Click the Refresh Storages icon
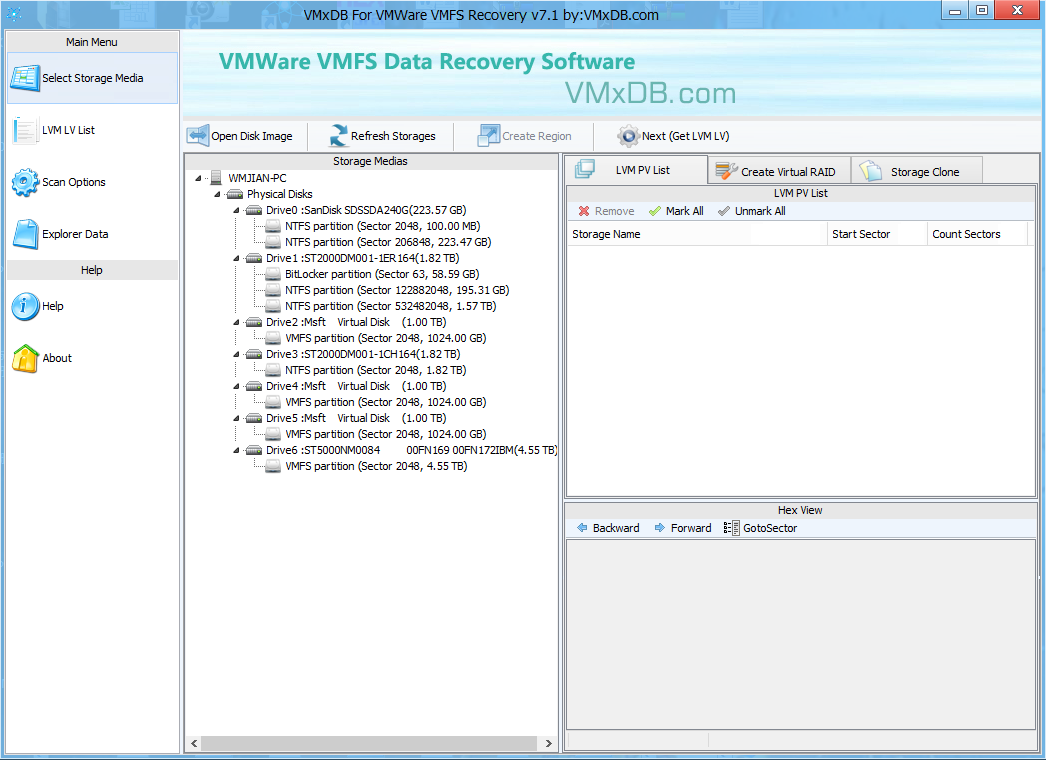The image size is (1046, 760). [x=338, y=136]
